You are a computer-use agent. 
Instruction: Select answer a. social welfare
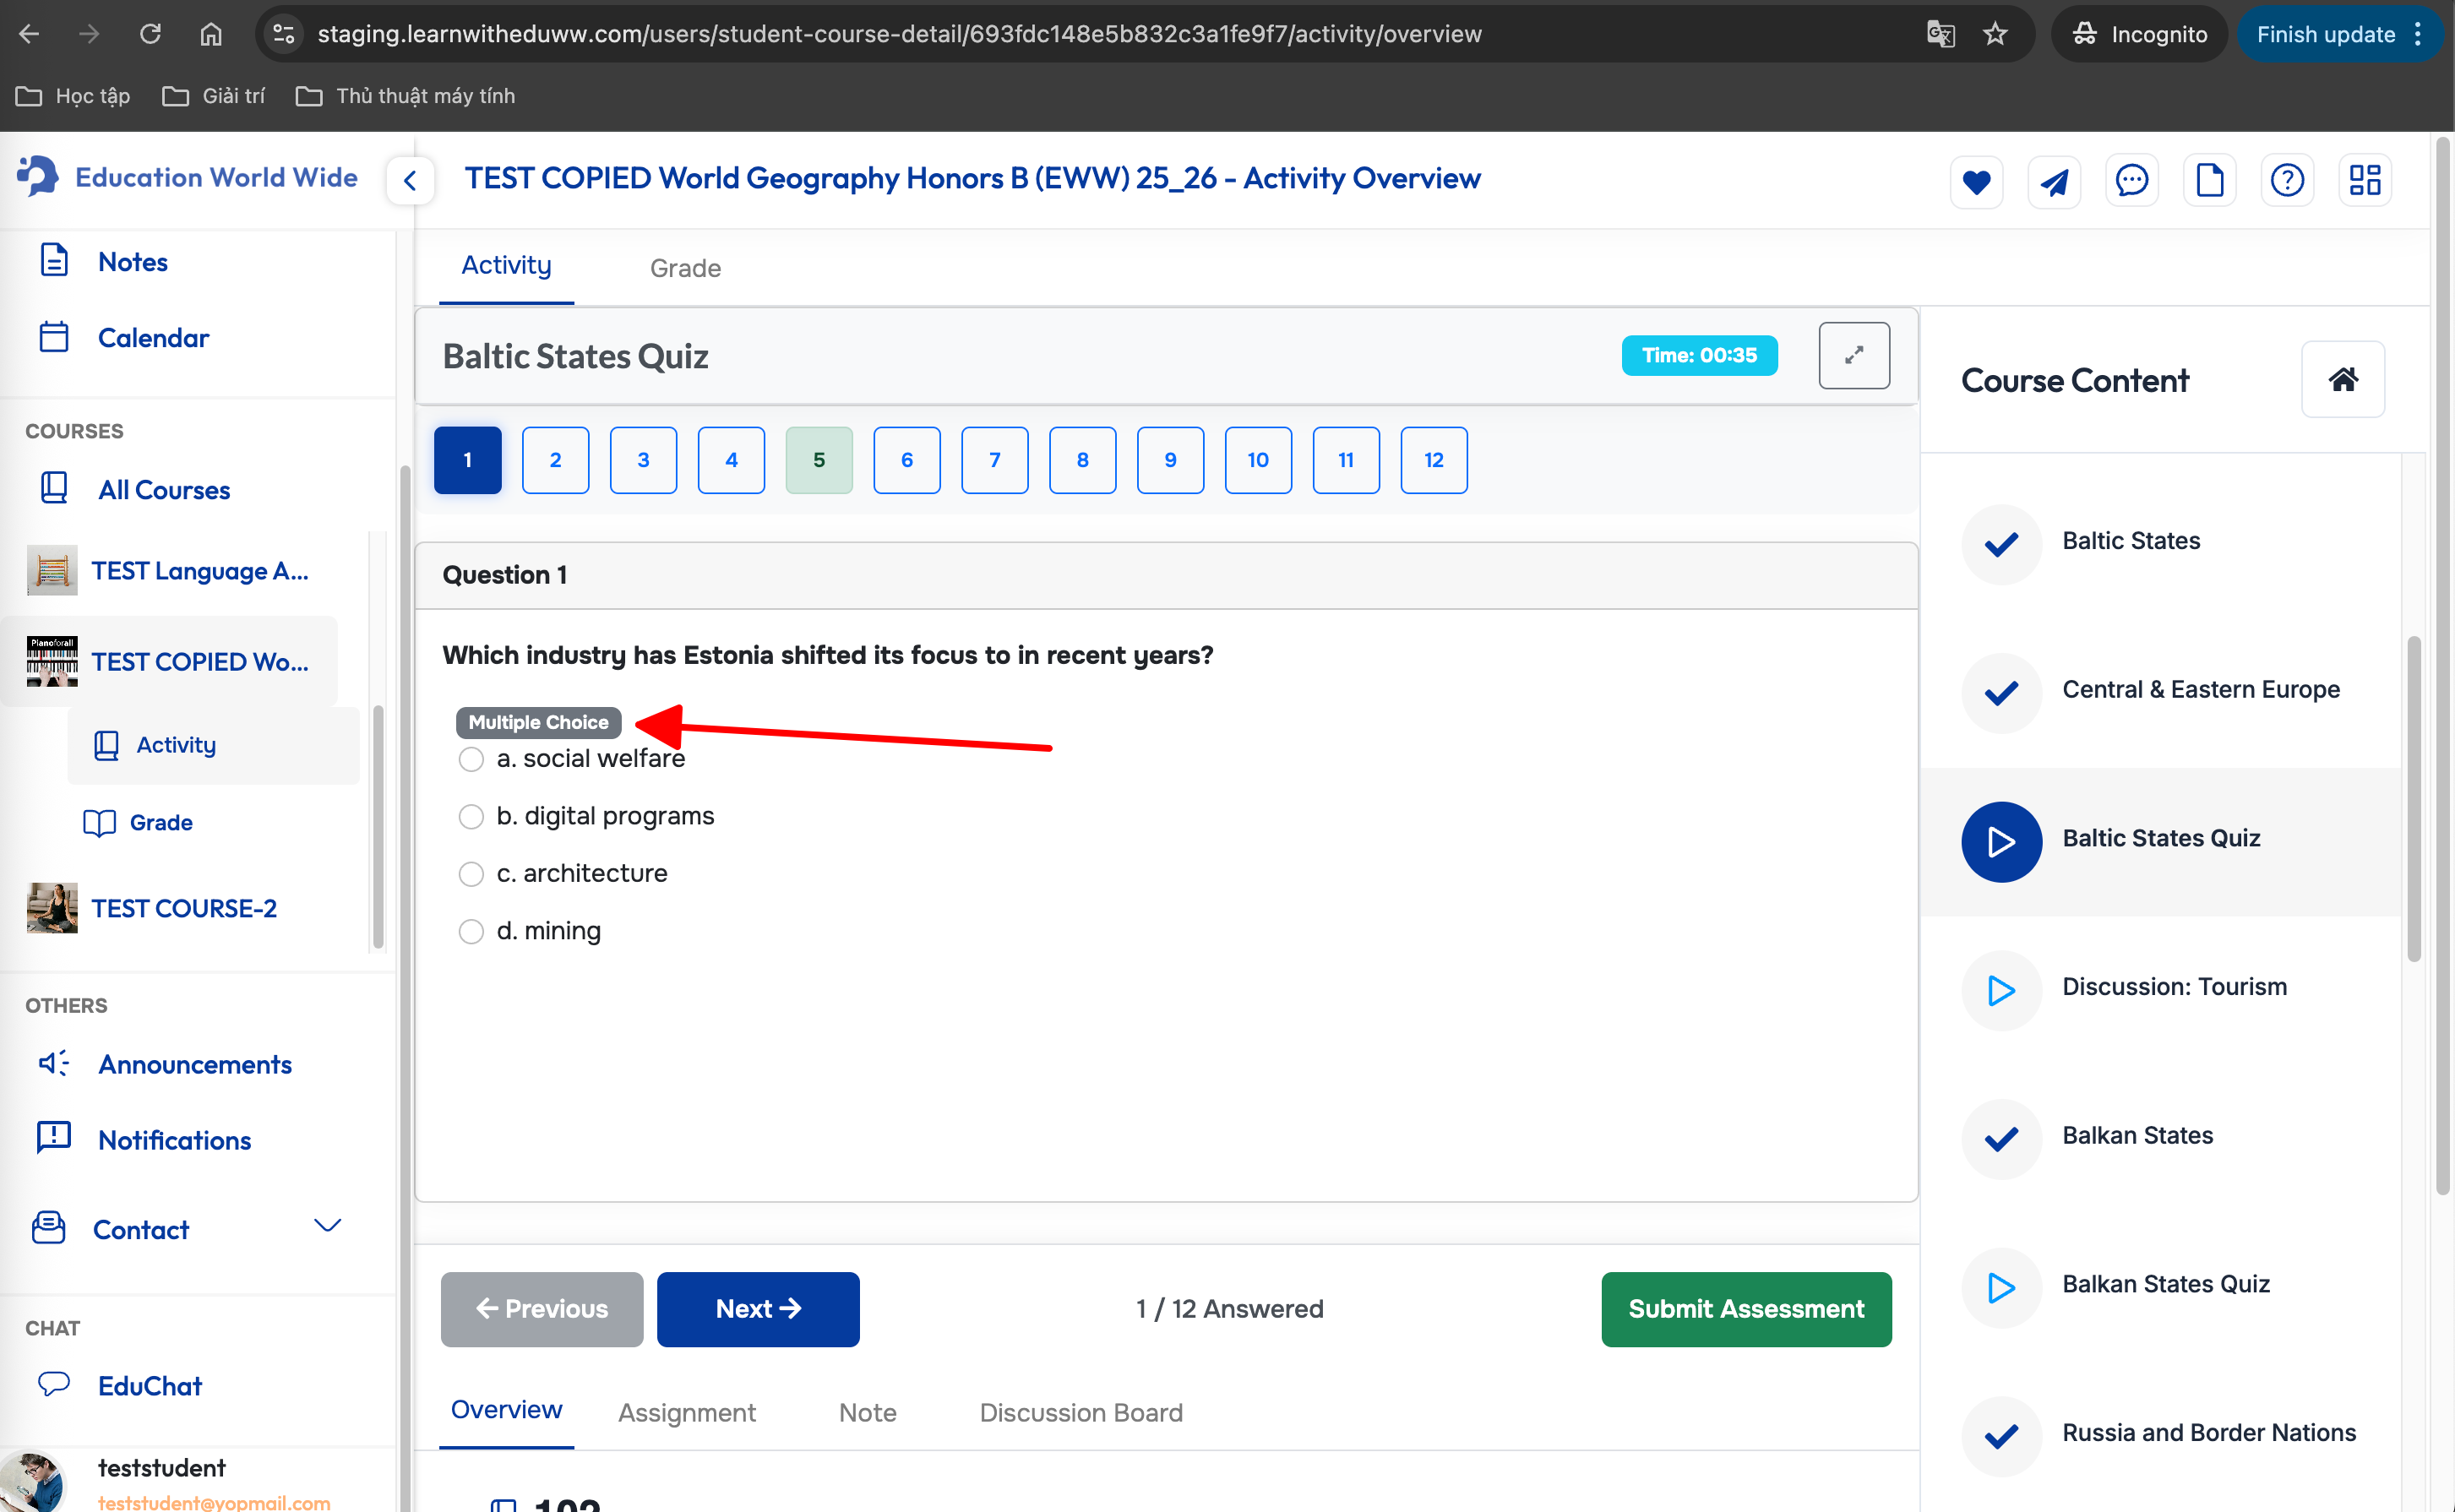click(471, 759)
